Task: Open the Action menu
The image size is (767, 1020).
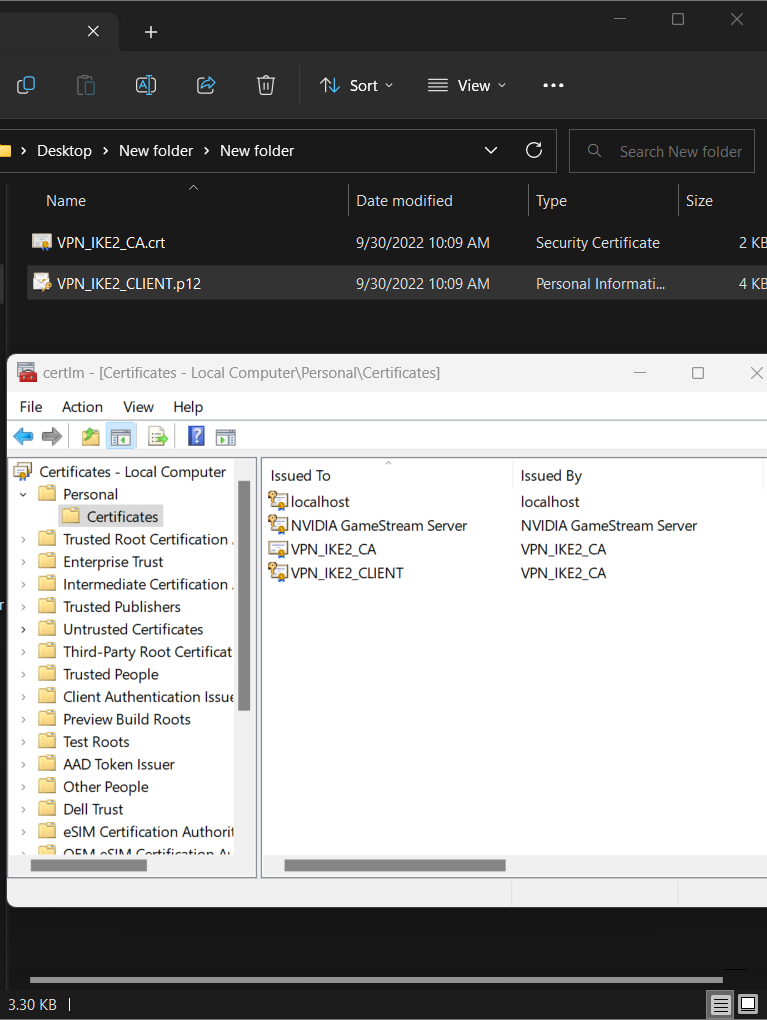Action: coord(81,407)
